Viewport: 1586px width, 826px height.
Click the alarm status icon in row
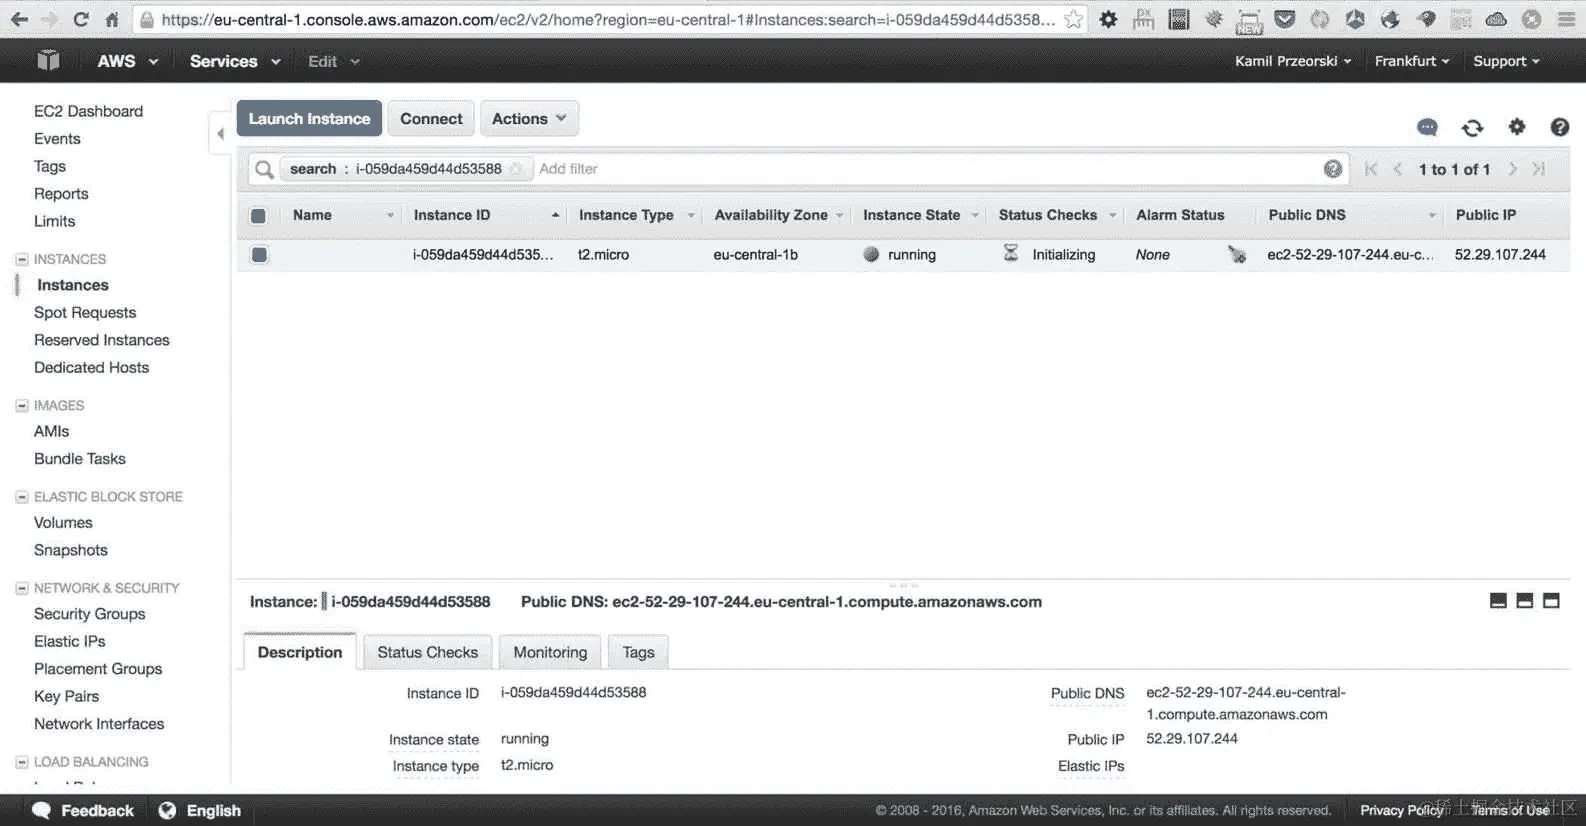click(1237, 255)
